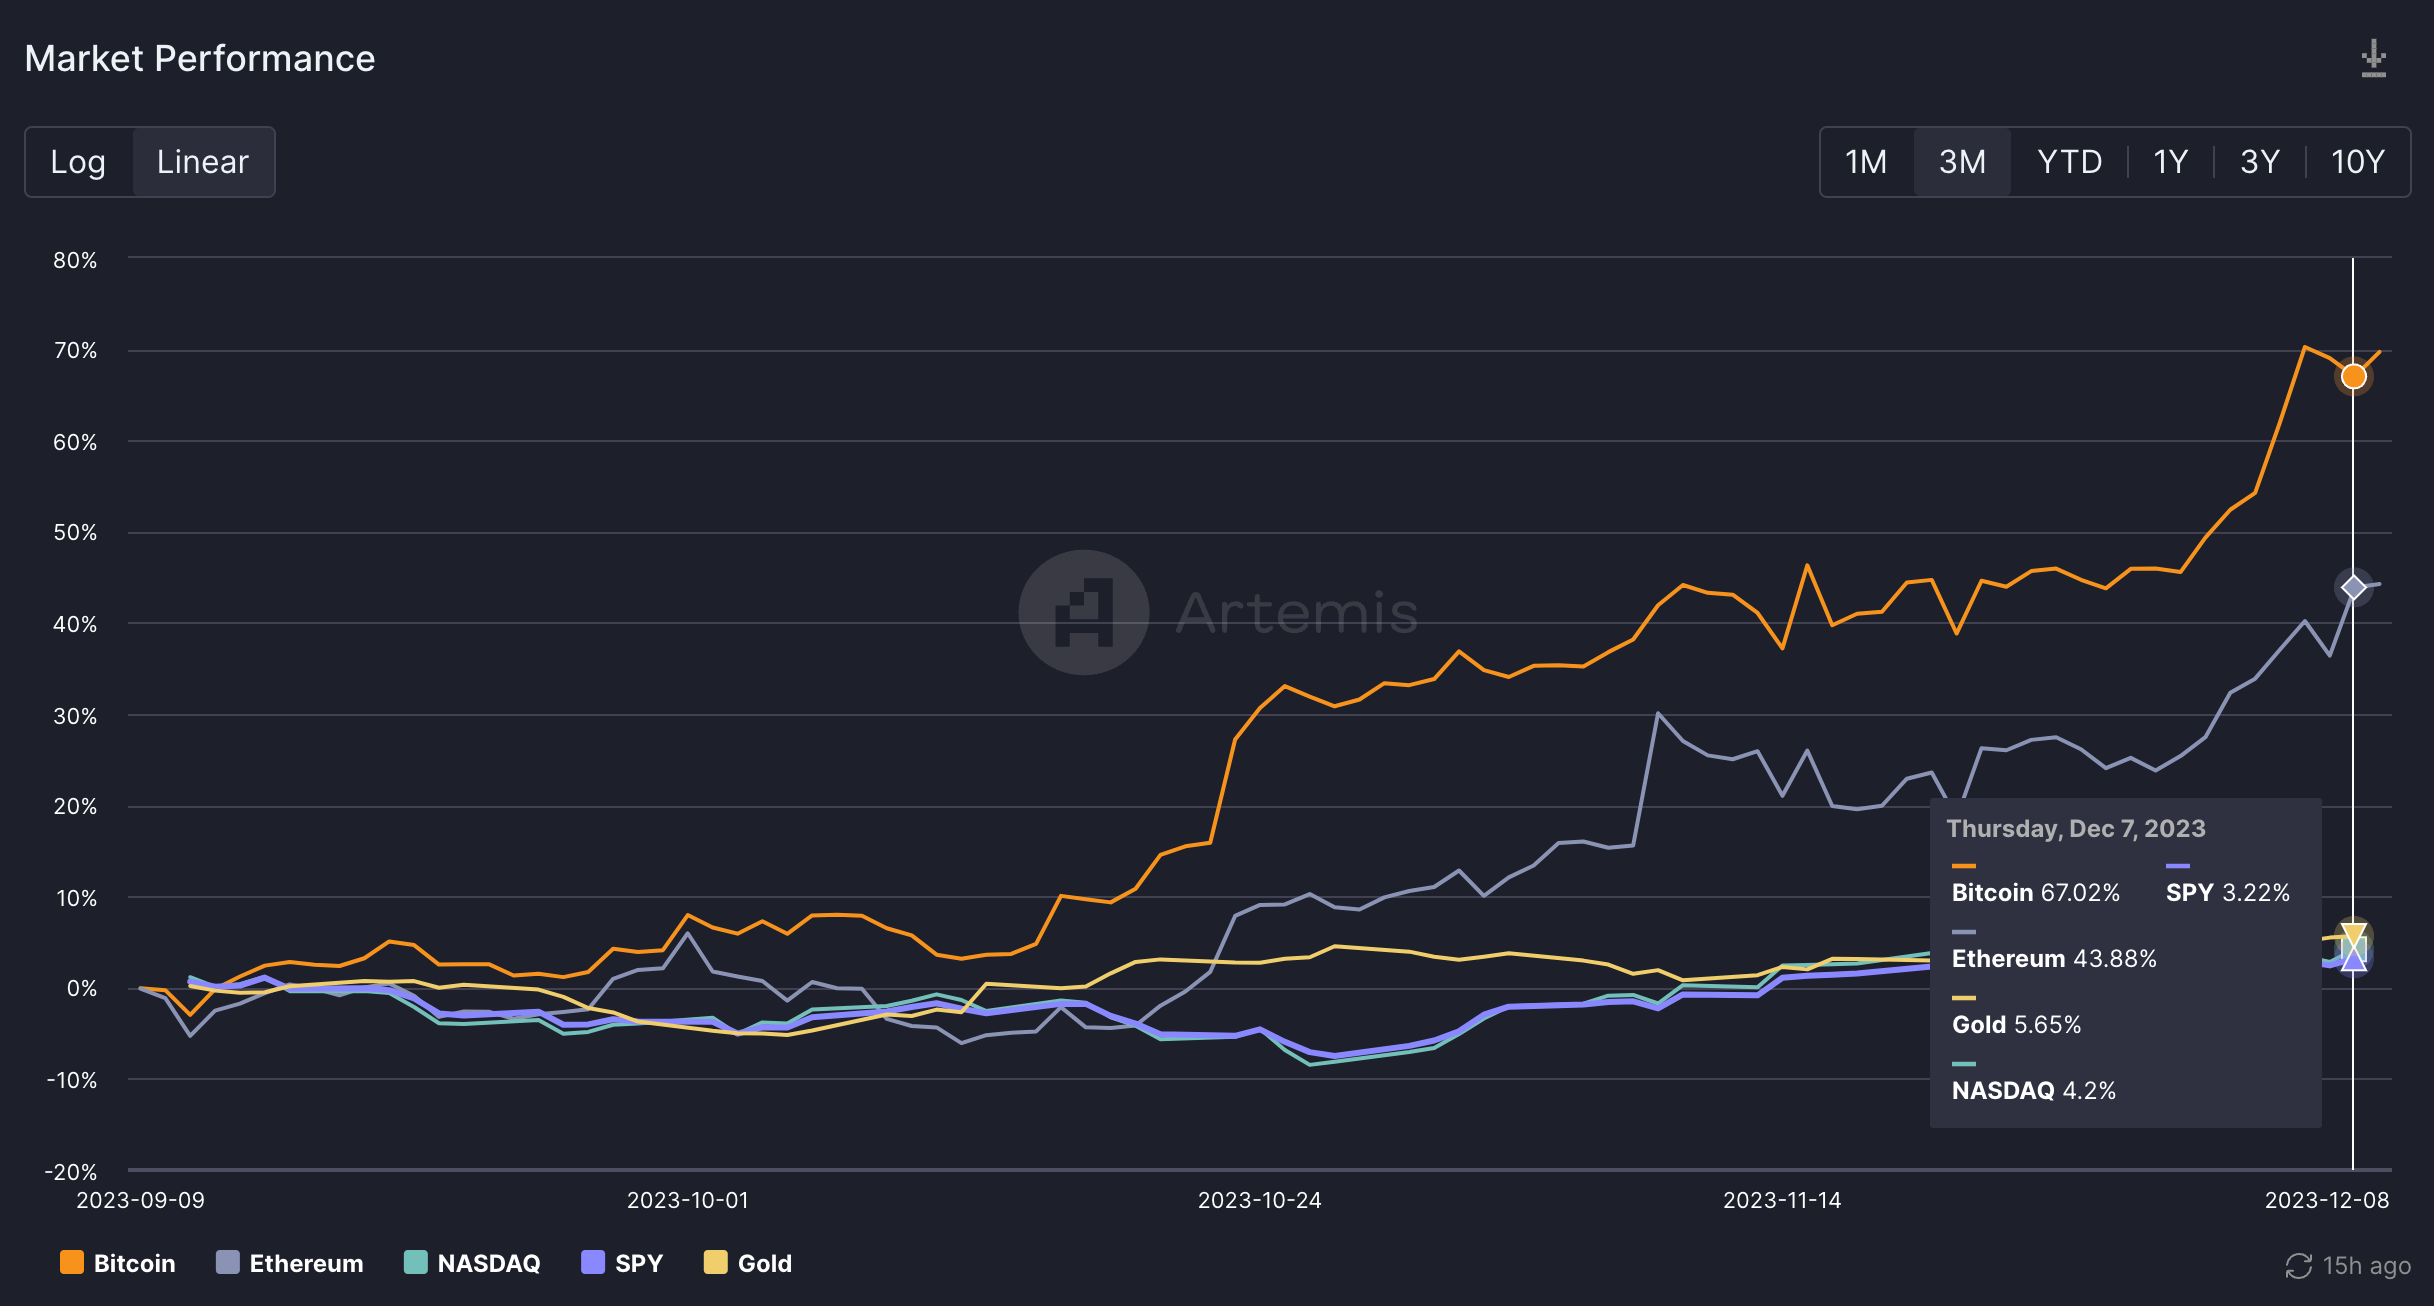This screenshot has width=2434, height=1306.
Task: Switch chart scale to Log
Action: tap(78, 162)
